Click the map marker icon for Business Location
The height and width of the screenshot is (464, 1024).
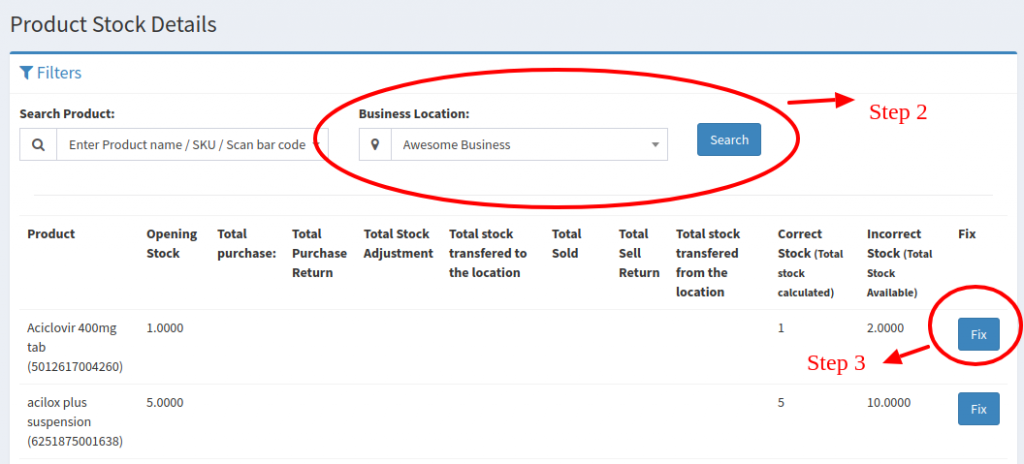pyautogui.click(x=375, y=145)
